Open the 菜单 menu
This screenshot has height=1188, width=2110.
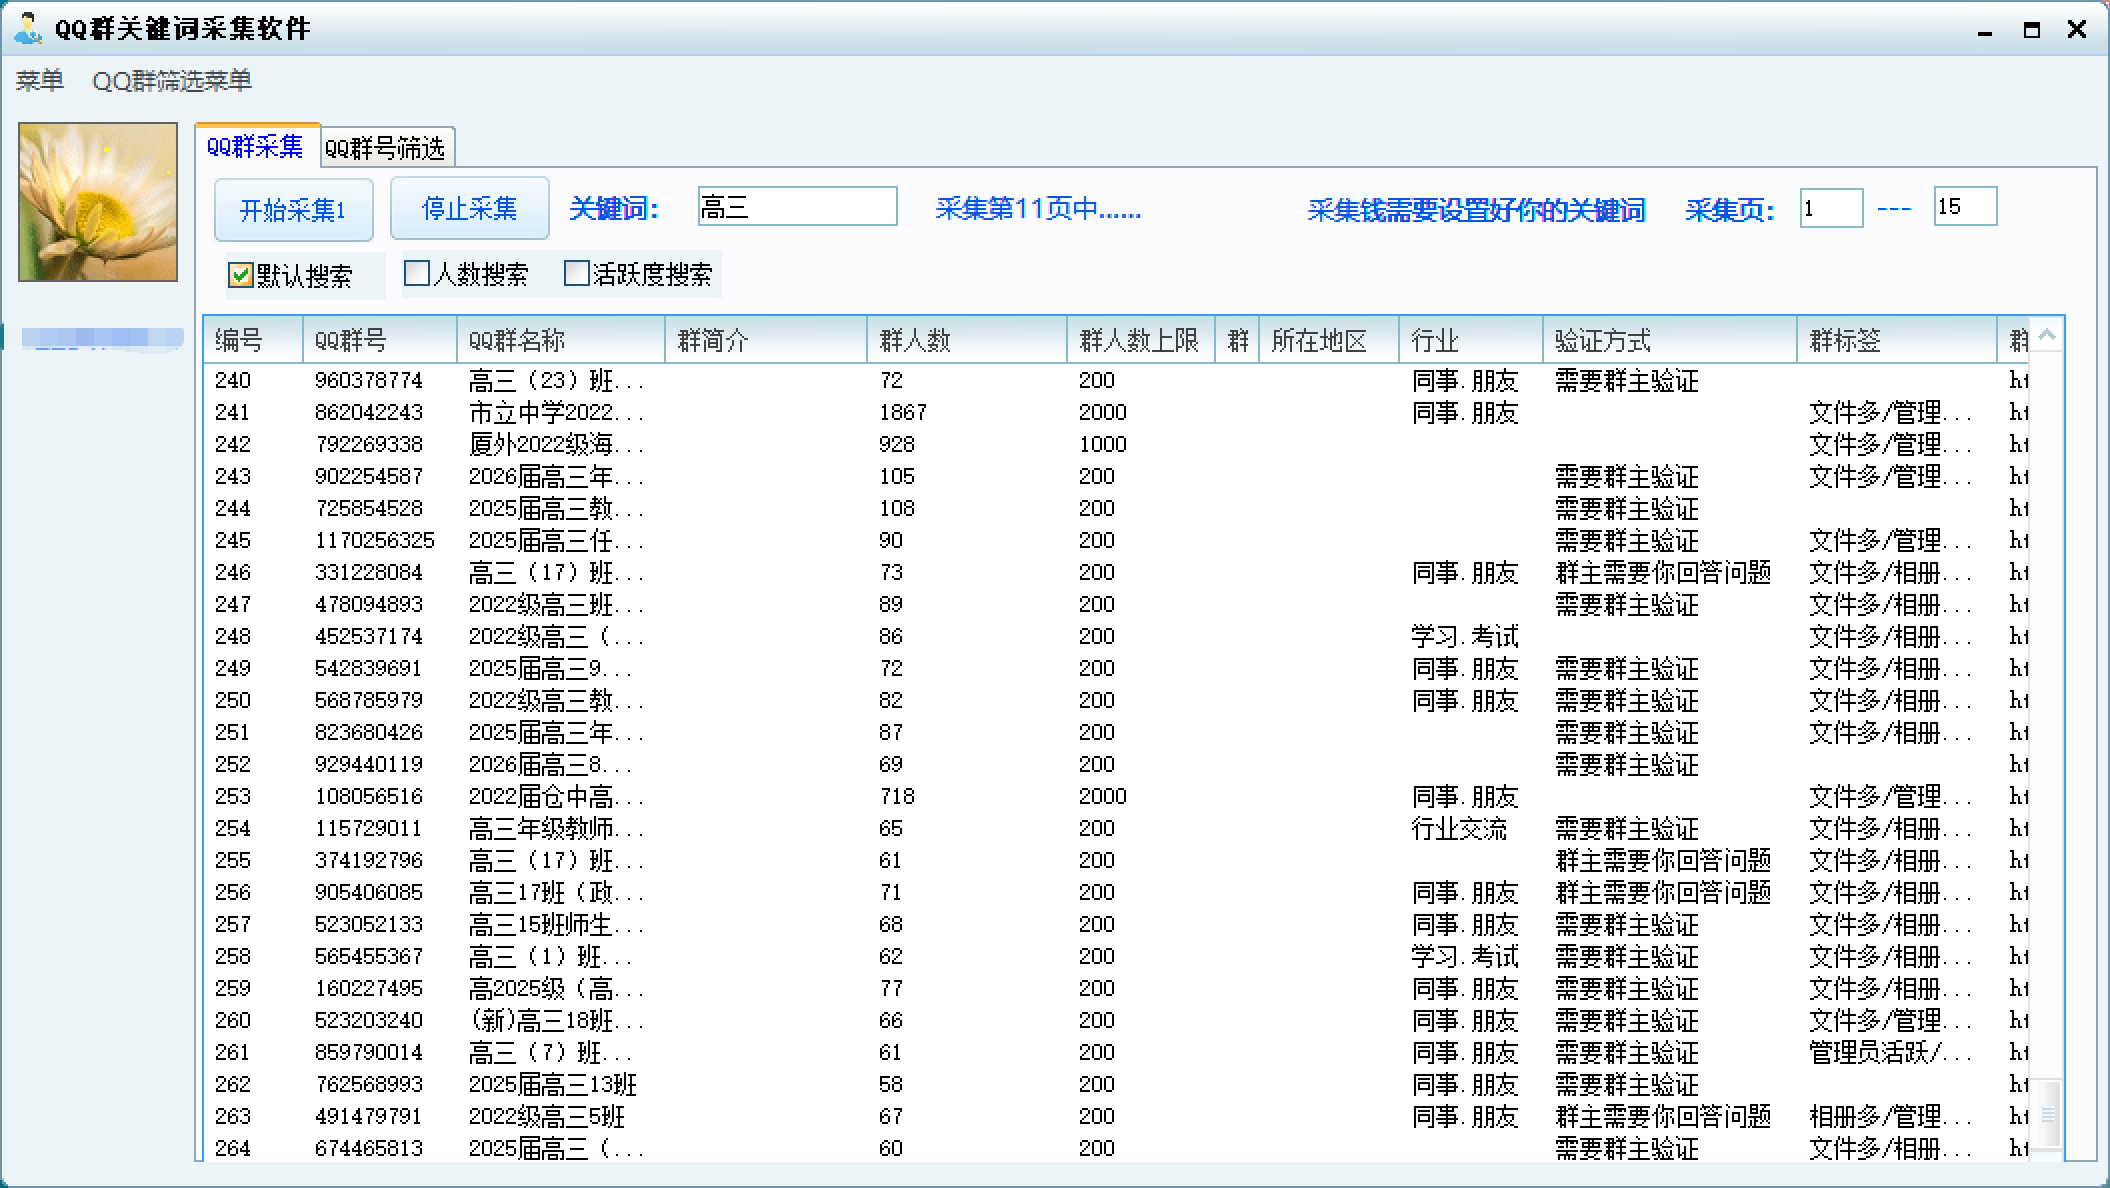40,81
